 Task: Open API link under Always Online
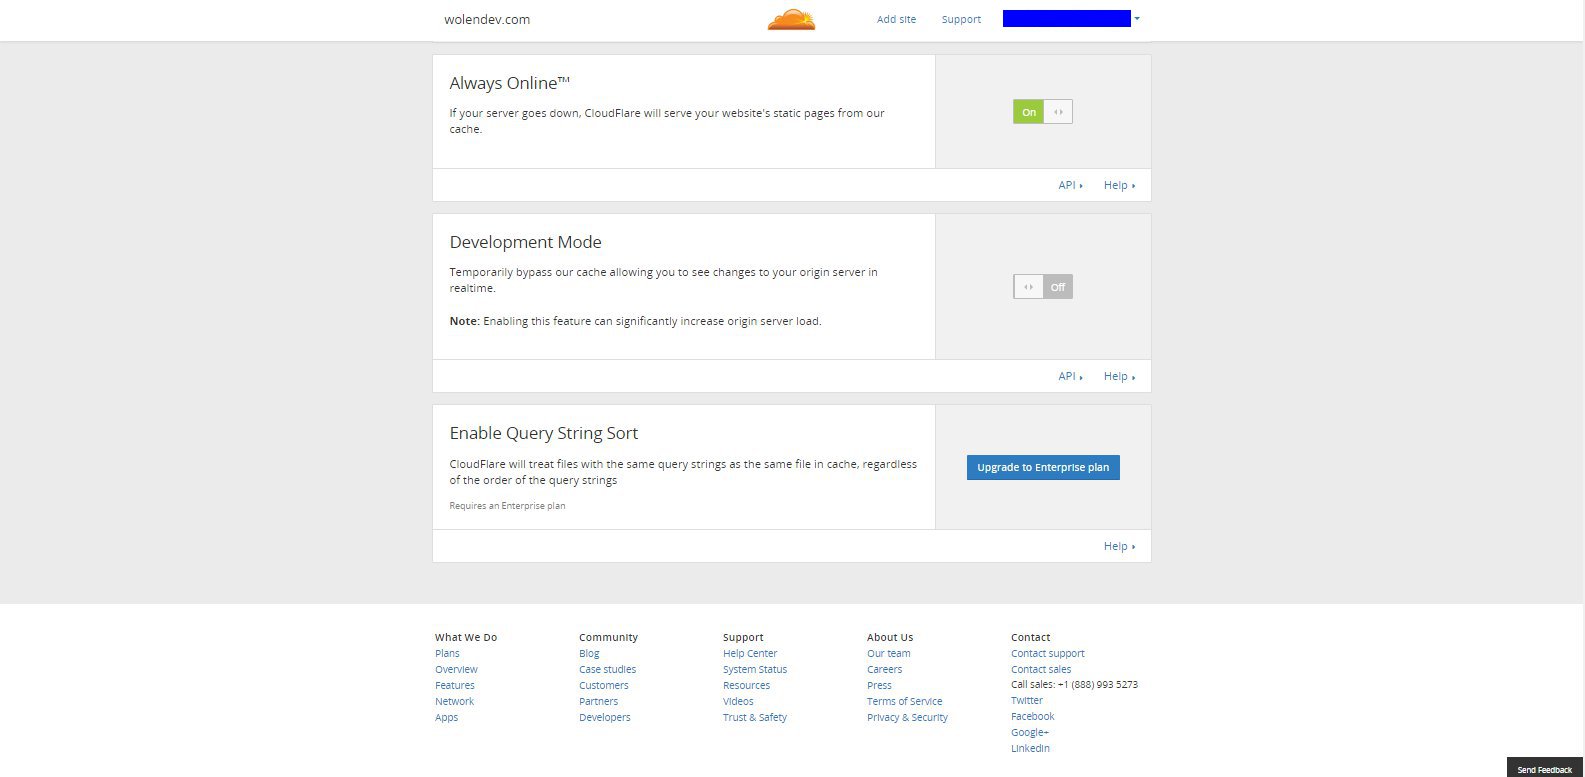tap(1070, 185)
